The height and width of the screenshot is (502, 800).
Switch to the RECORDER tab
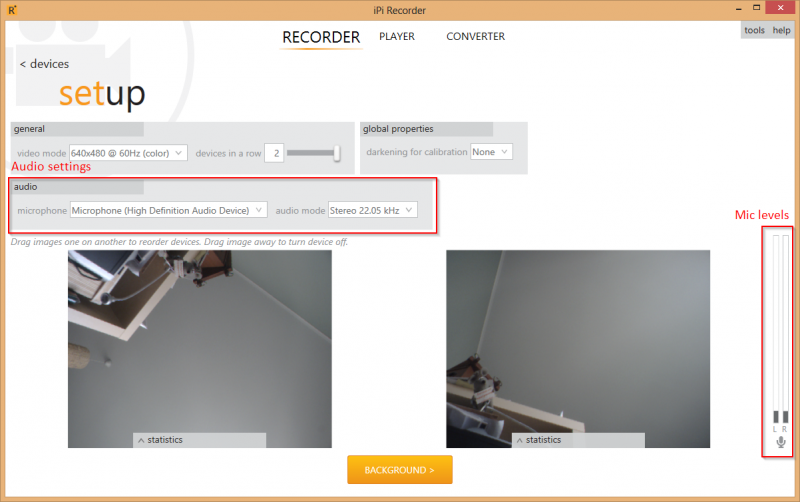click(x=321, y=37)
